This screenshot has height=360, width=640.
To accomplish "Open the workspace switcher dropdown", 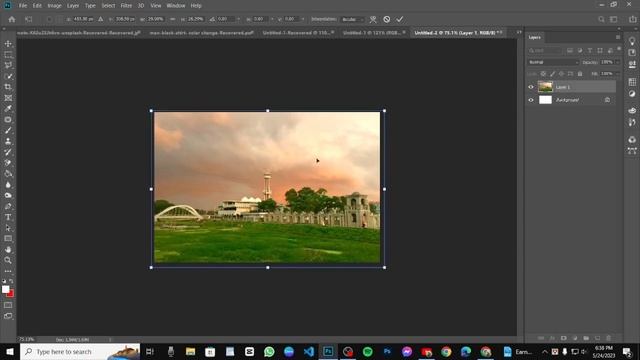I will 614,19.
